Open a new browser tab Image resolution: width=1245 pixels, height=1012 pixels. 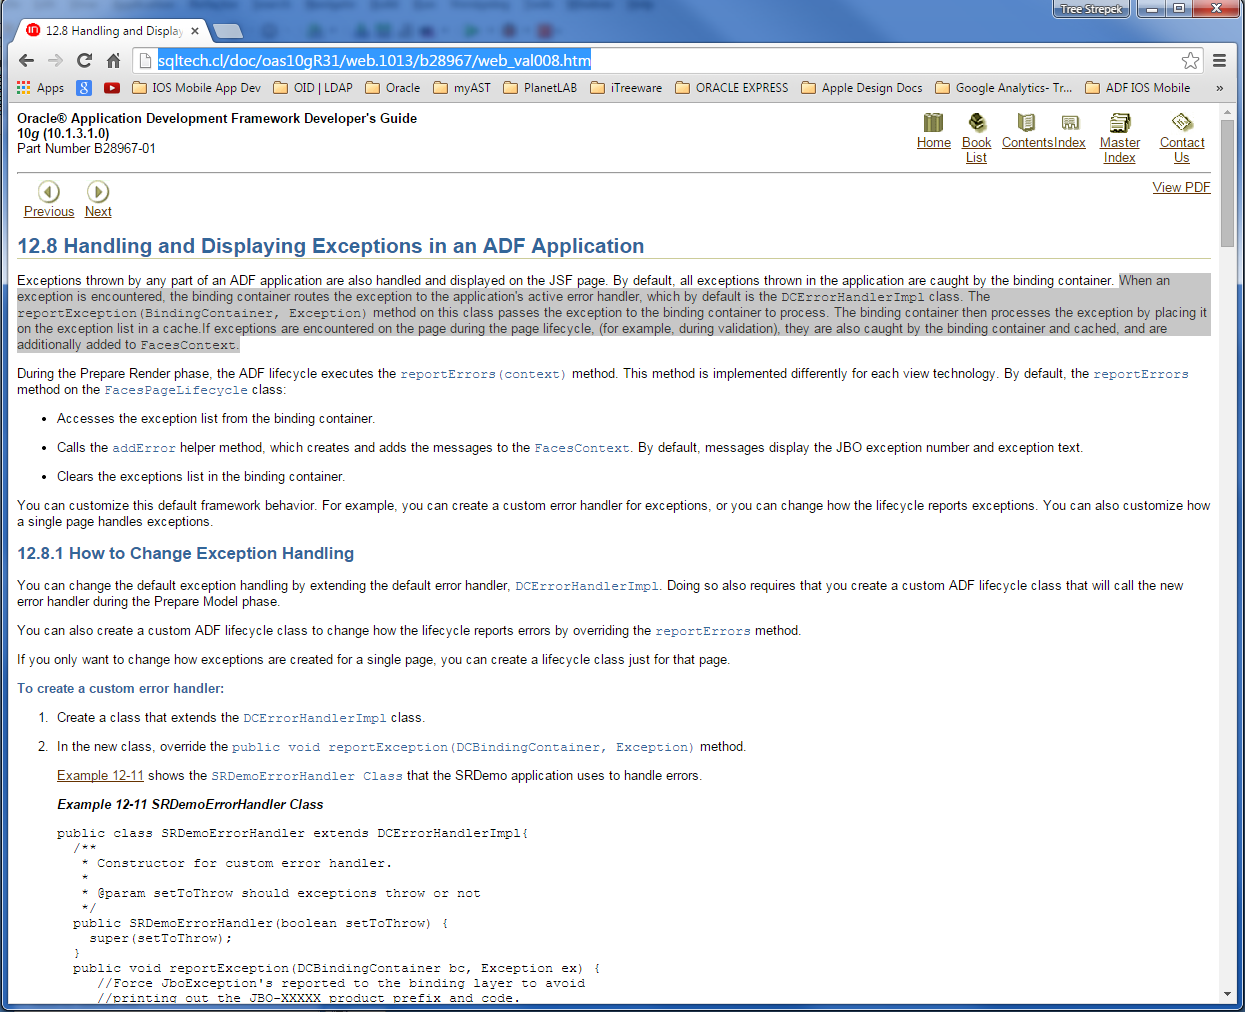tap(227, 31)
